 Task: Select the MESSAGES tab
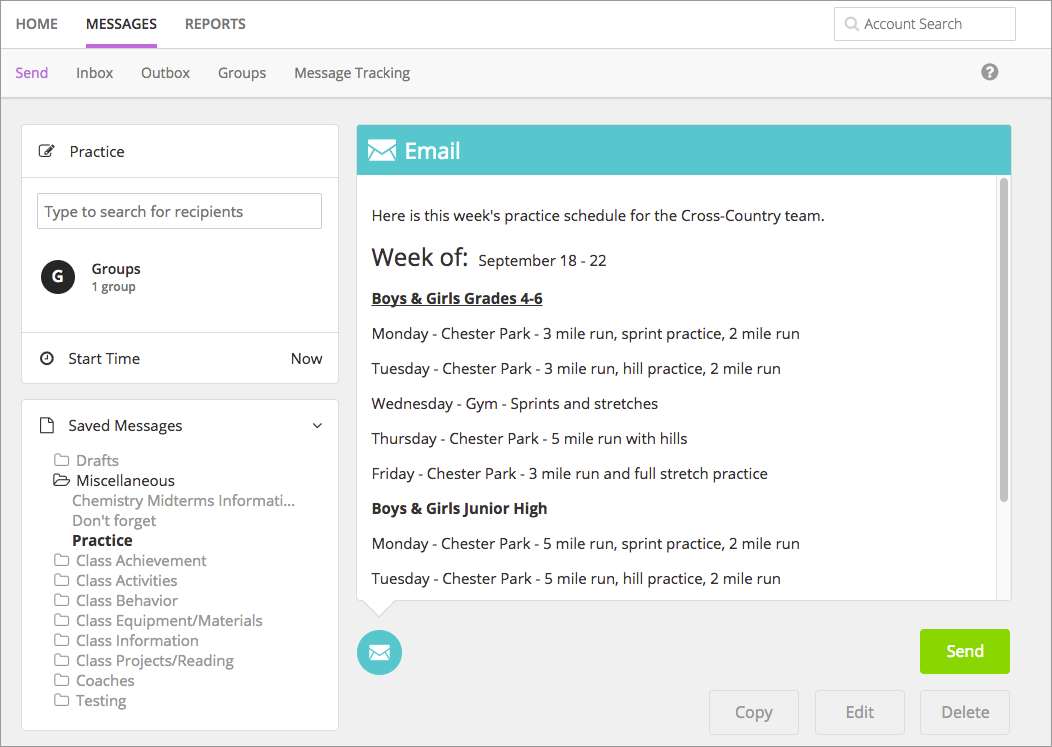[x=121, y=24]
